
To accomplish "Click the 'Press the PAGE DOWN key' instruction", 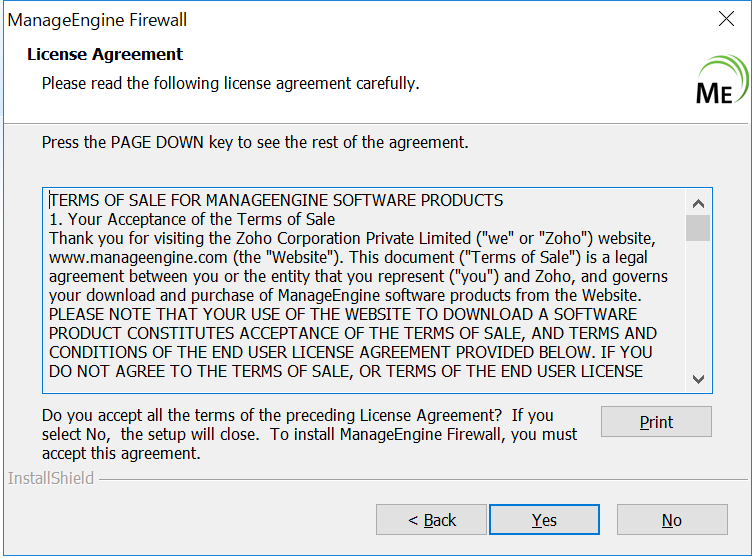I will tap(255, 142).
